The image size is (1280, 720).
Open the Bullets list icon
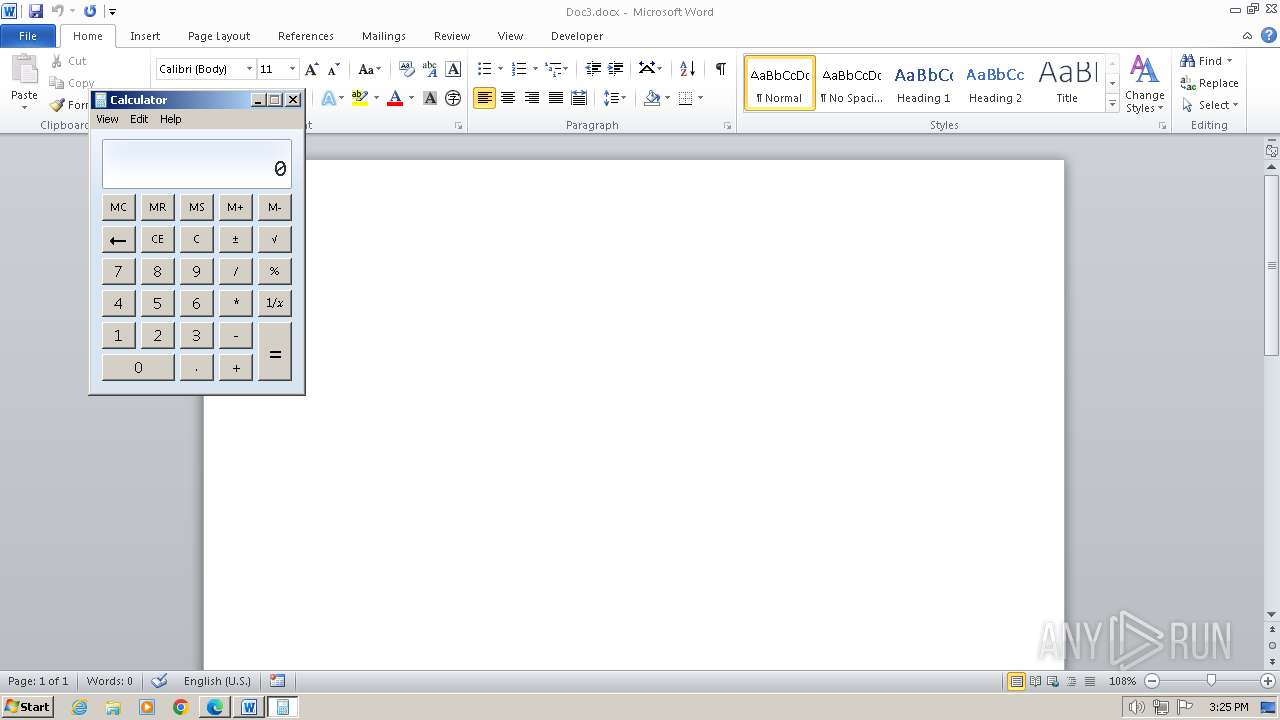click(x=484, y=69)
